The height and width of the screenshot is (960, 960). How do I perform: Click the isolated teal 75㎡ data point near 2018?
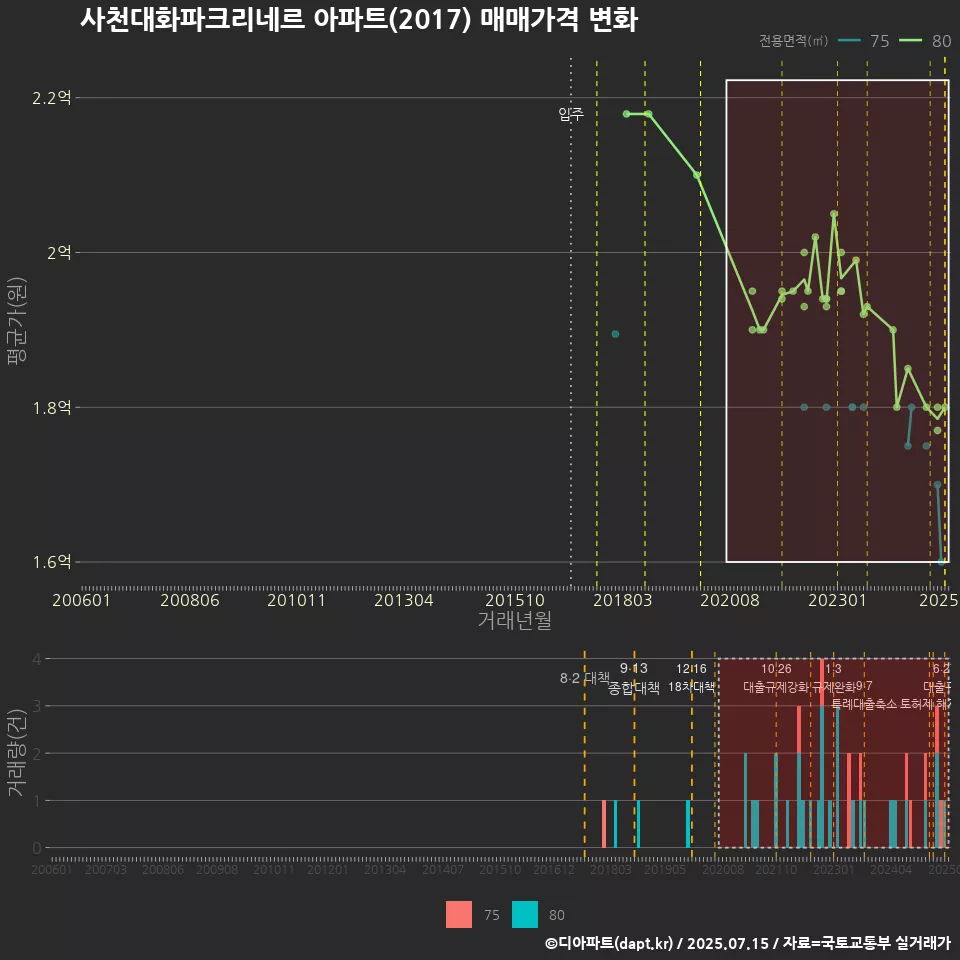click(x=615, y=334)
